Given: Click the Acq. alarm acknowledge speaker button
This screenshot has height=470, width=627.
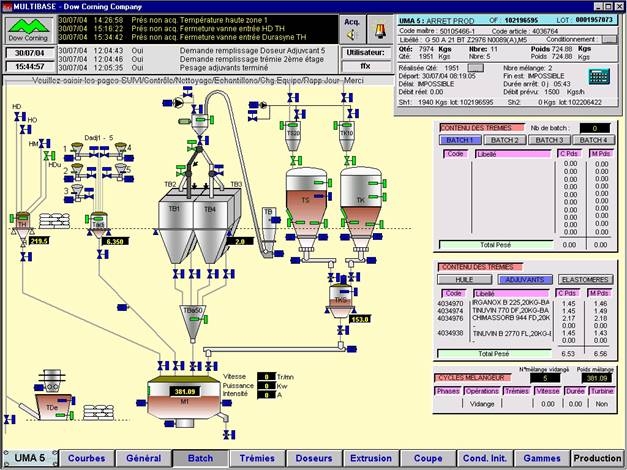Looking at the screenshot, I should coord(352,25).
